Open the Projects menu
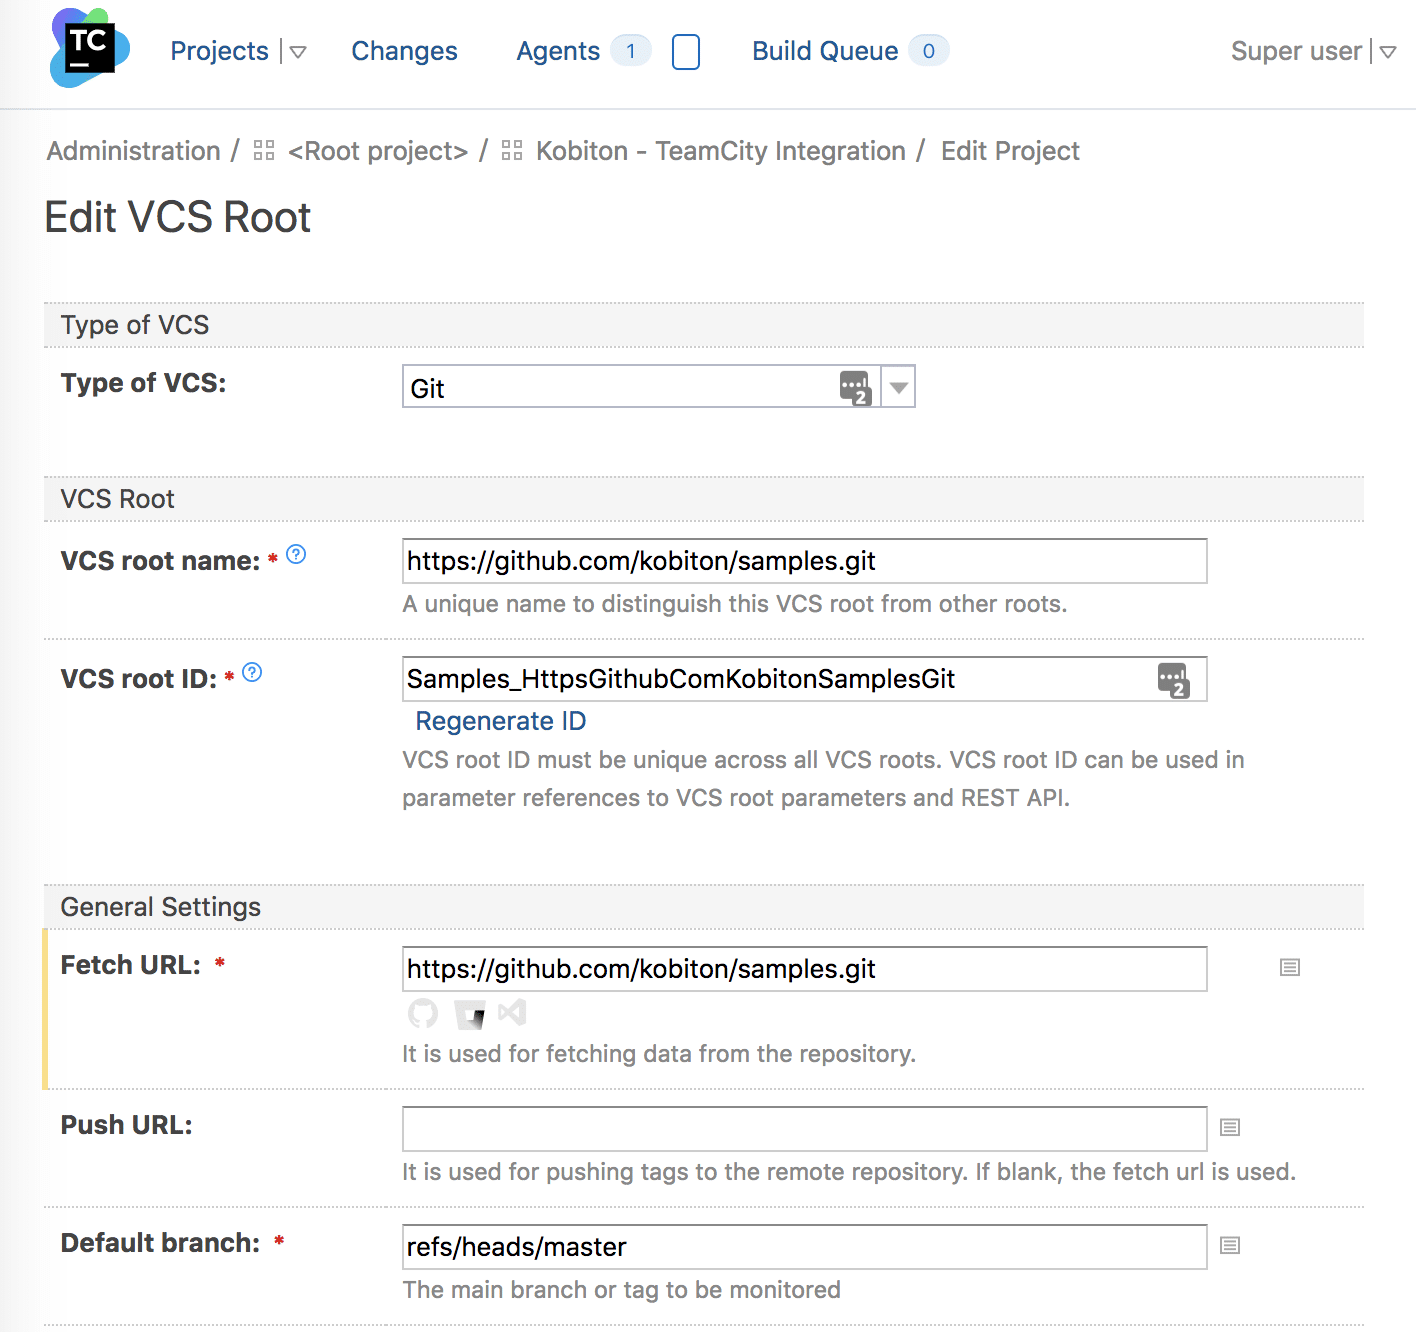 click(x=219, y=51)
